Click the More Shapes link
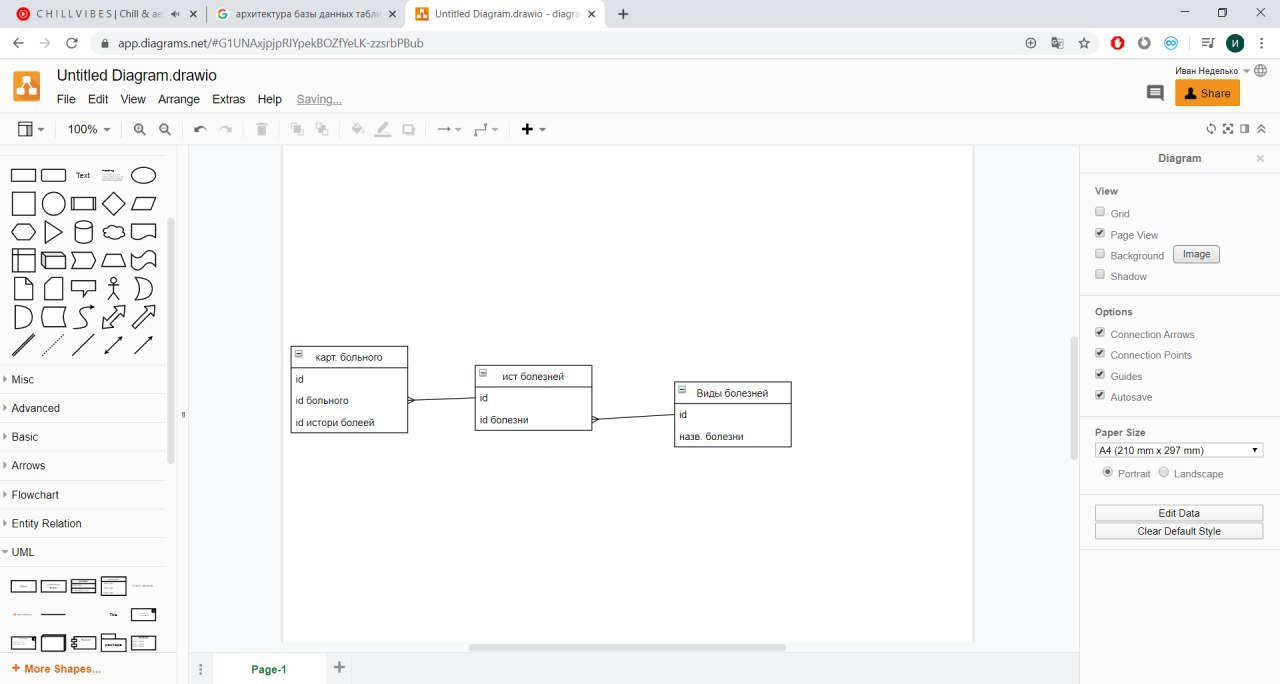Viewport: 1280px width, 684px height. (56, 668)
